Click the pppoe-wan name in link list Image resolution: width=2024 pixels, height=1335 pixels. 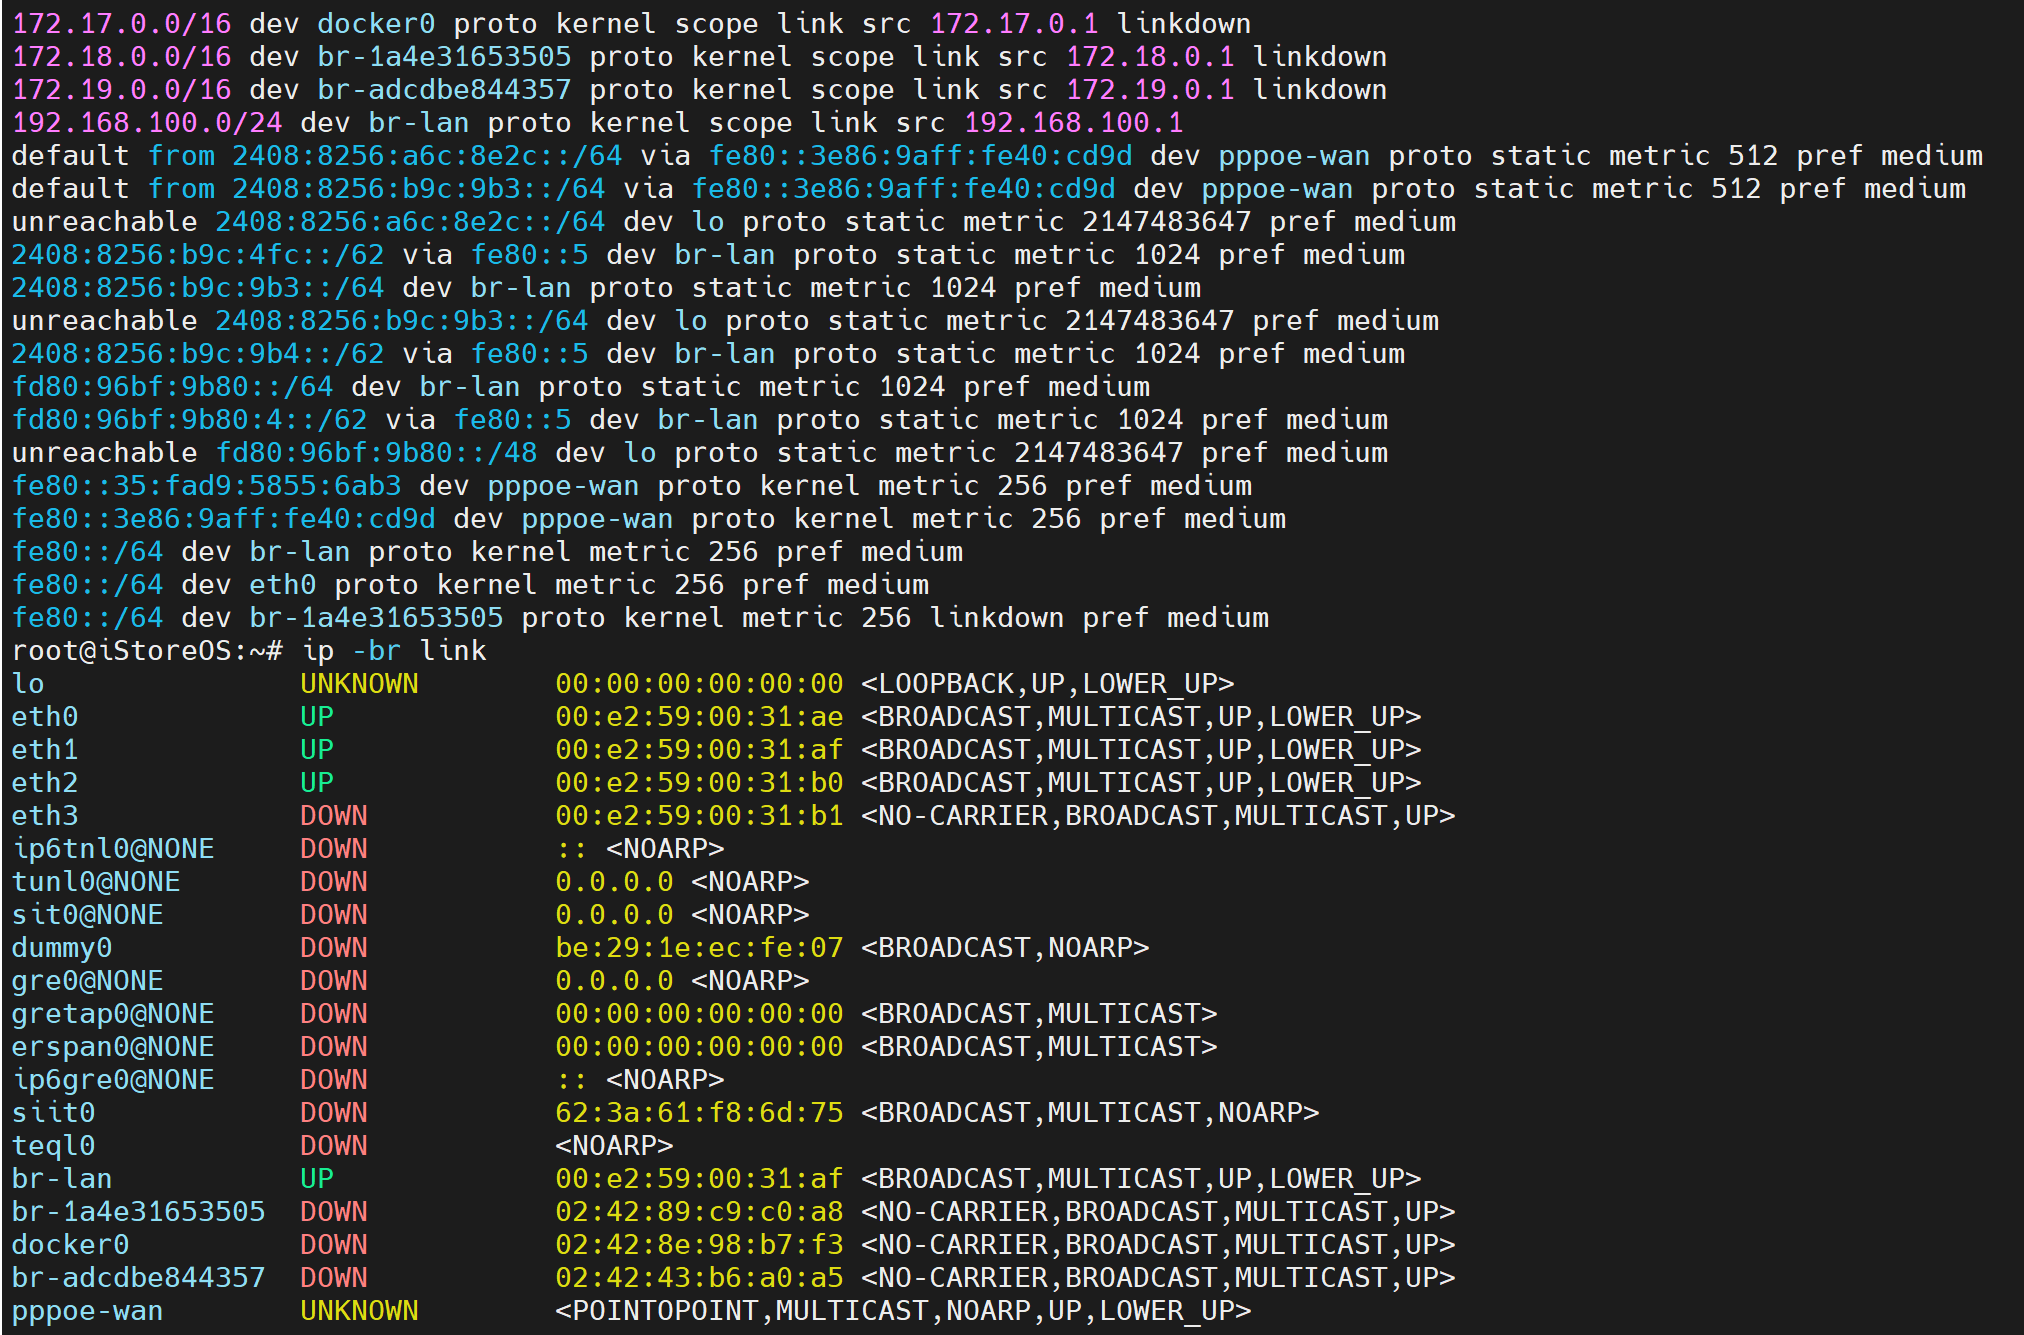pyautogui.click(x=88, y=1310)
